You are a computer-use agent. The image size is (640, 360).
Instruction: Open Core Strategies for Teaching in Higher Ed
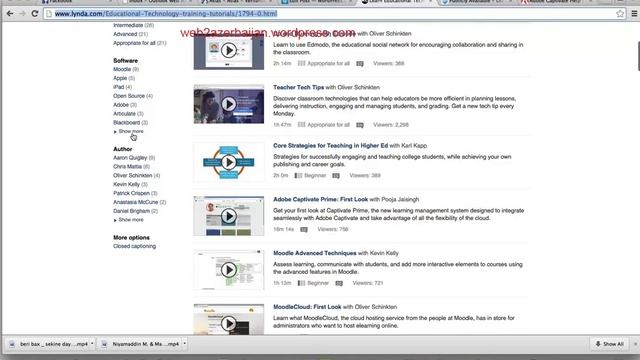click(330, 146)
